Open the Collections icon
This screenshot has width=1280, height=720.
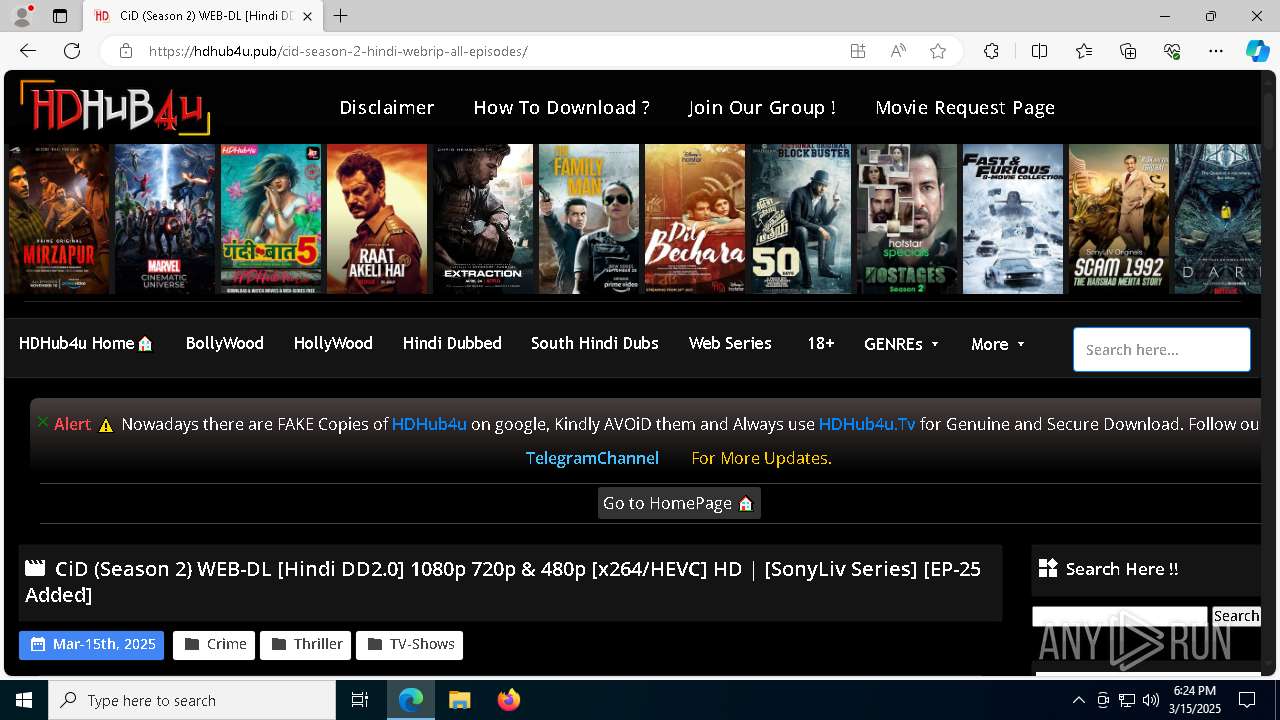tap(1128, 51)
